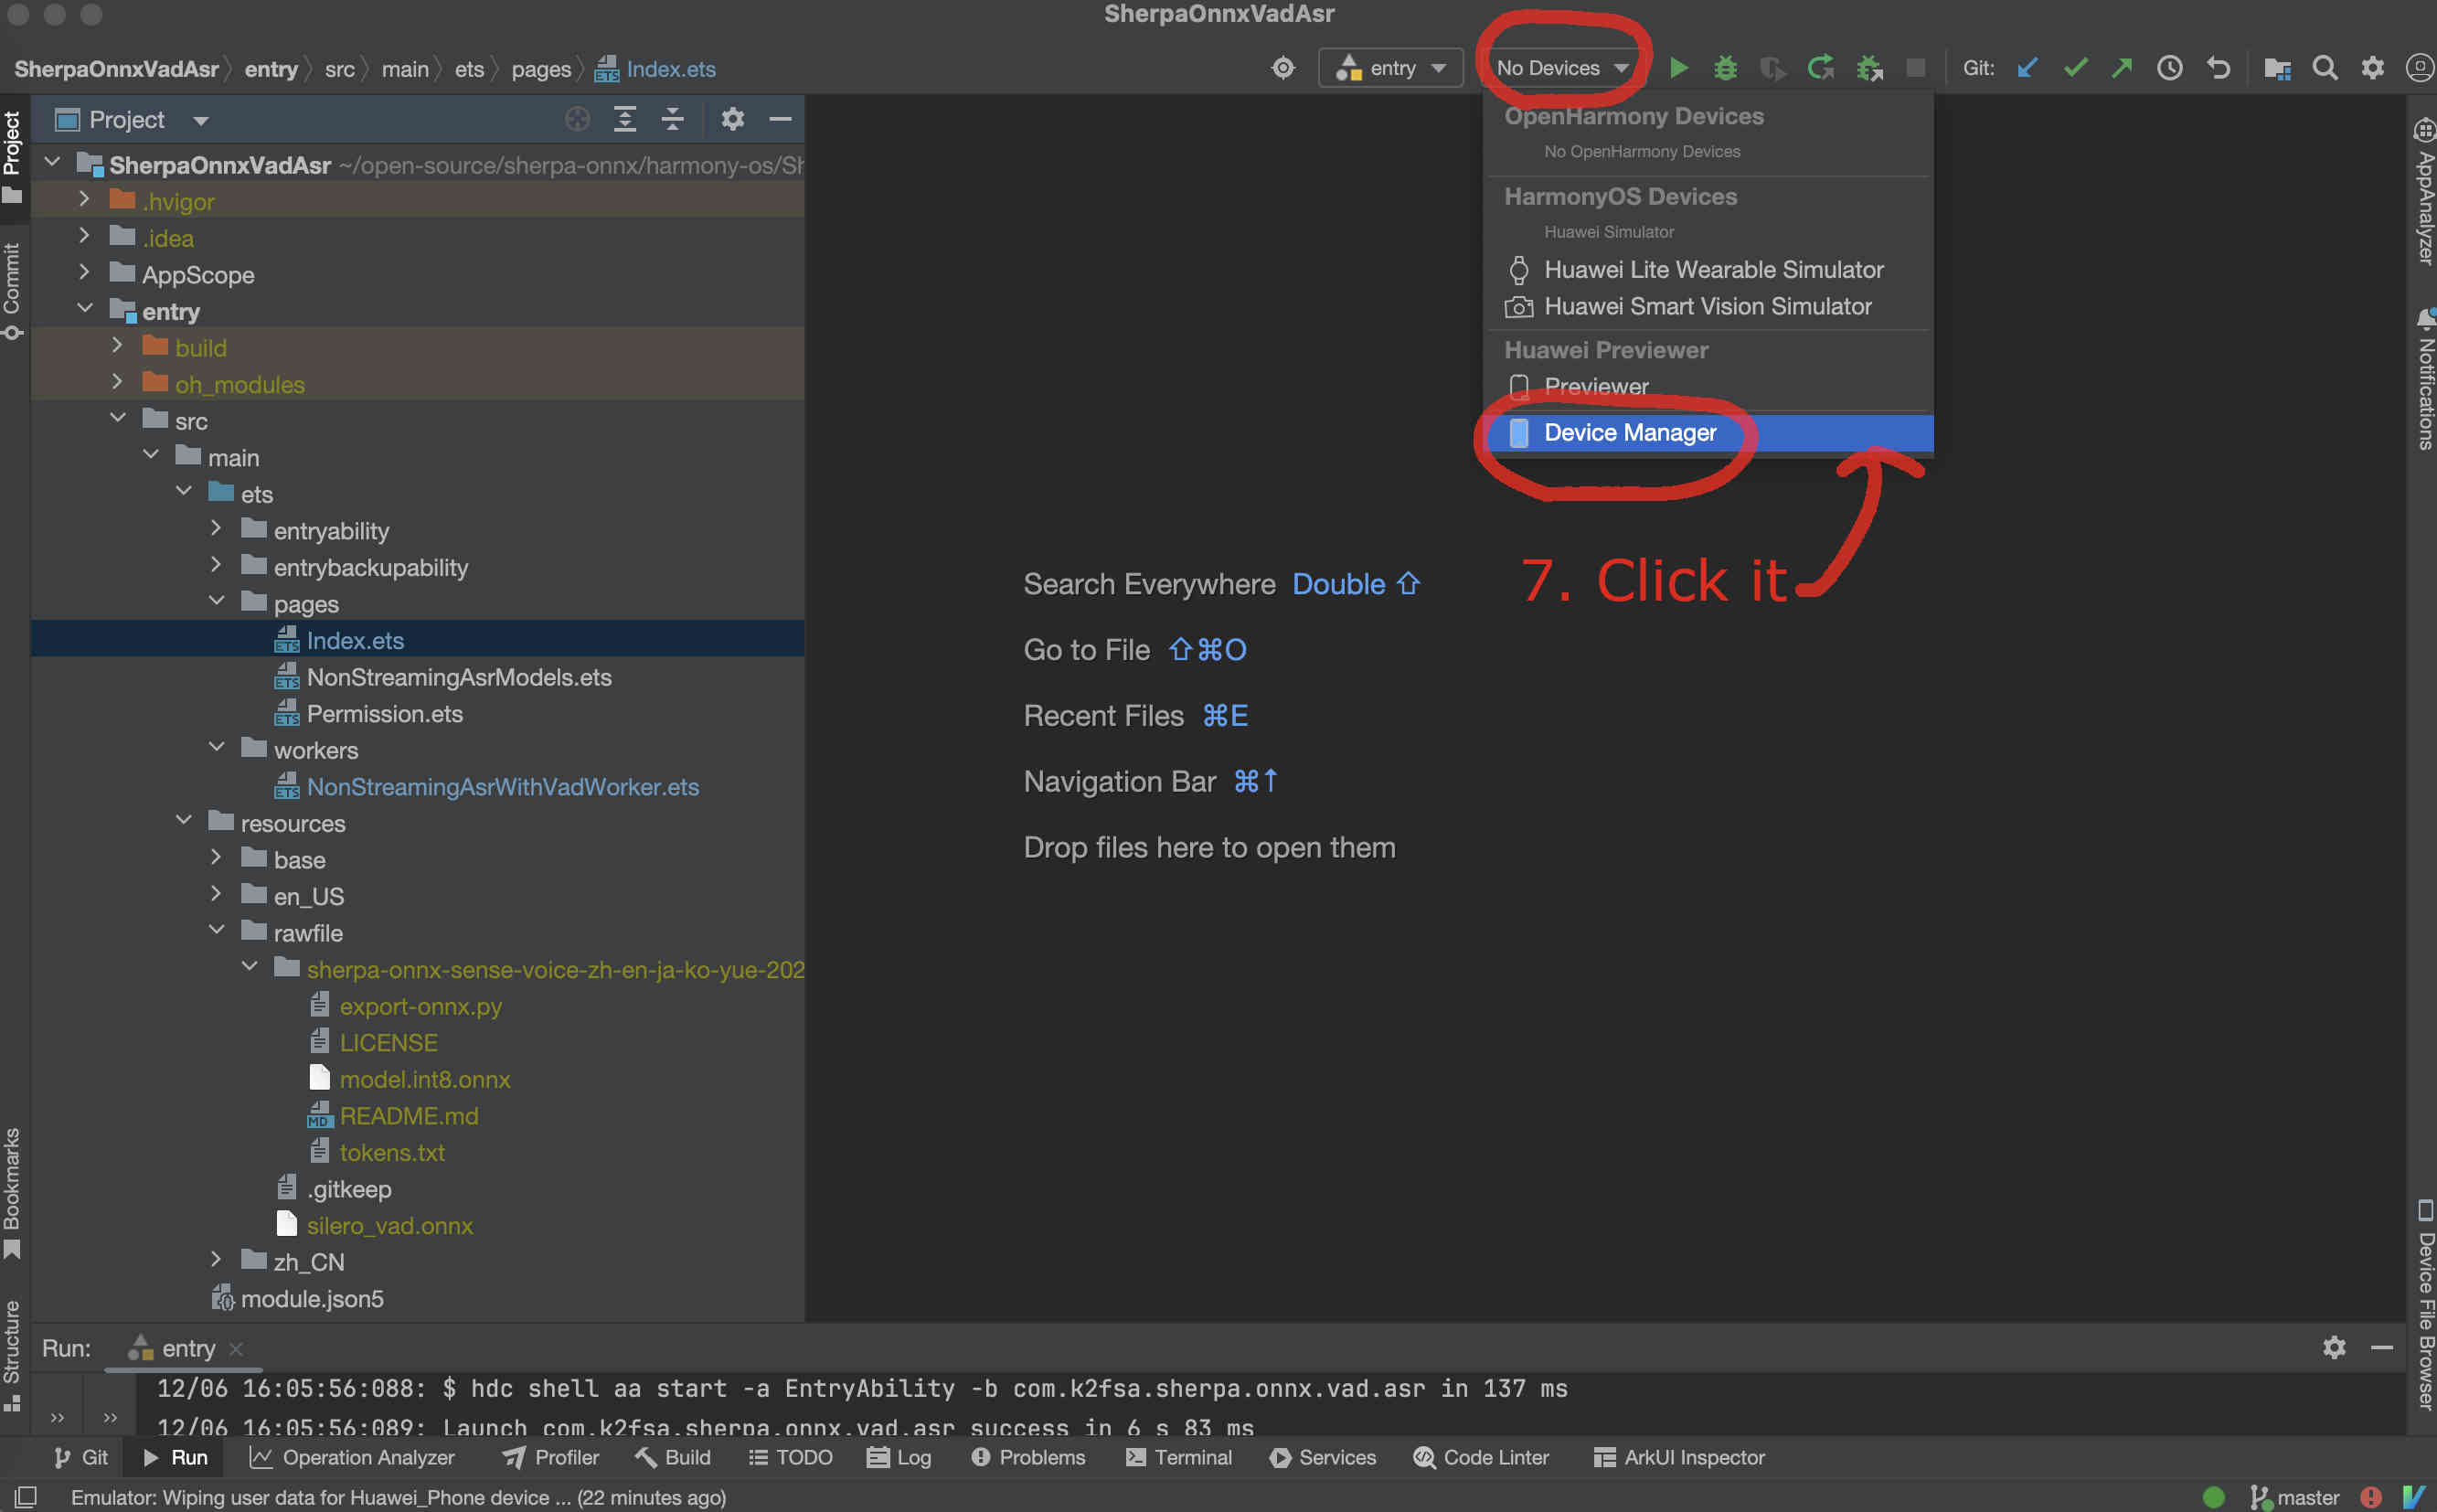Open the Services tool tab
This screenshot has height=1512, width=2437.
click(x=1323, y=1458)
